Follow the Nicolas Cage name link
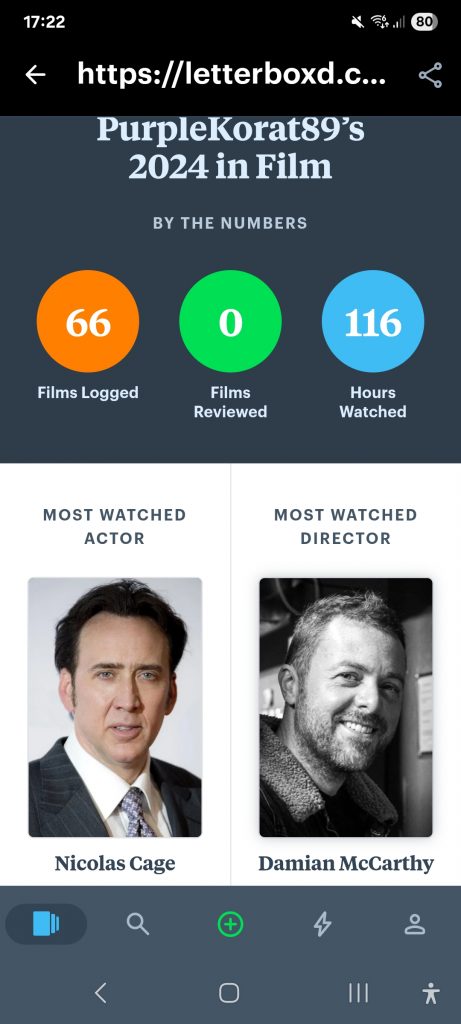The image size is (461, 1024). point(115,863)
